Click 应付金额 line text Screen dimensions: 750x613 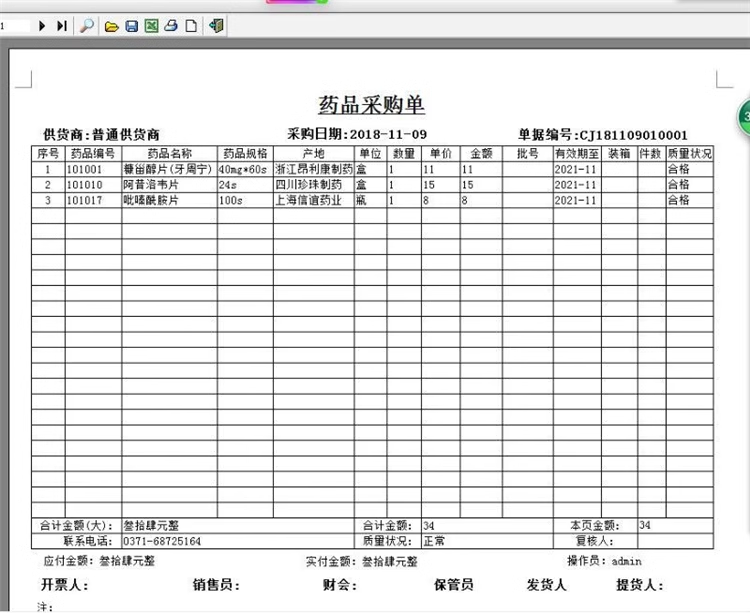coord(99,561)
